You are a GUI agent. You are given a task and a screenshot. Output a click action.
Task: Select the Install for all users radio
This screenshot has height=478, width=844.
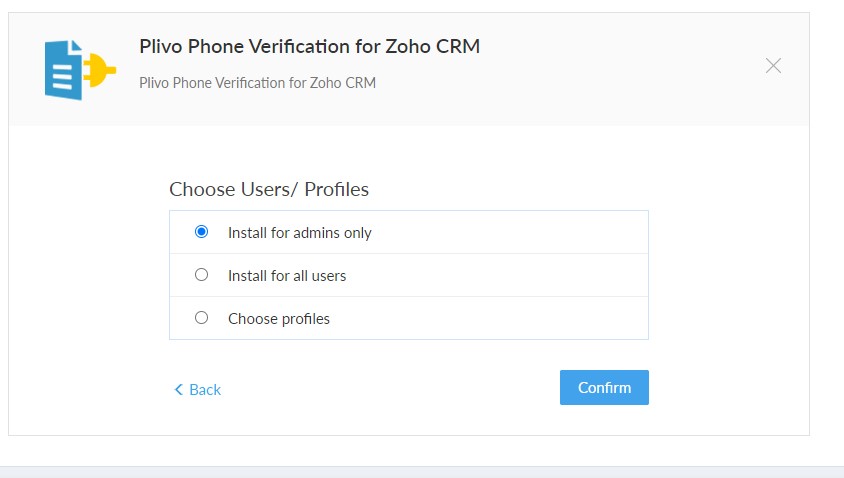coord(201,275)
